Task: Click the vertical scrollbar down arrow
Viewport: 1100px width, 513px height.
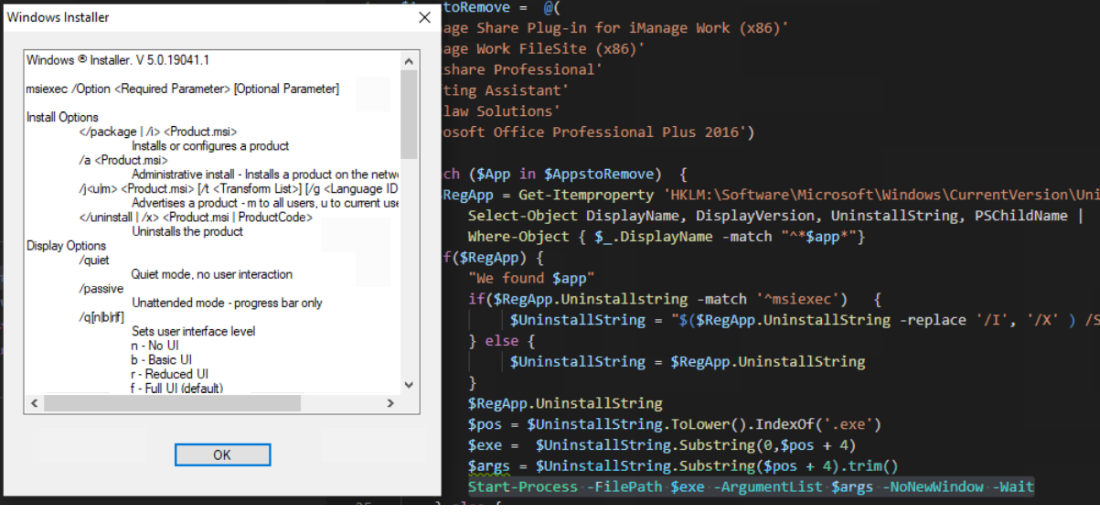Action: coord(409,385)
